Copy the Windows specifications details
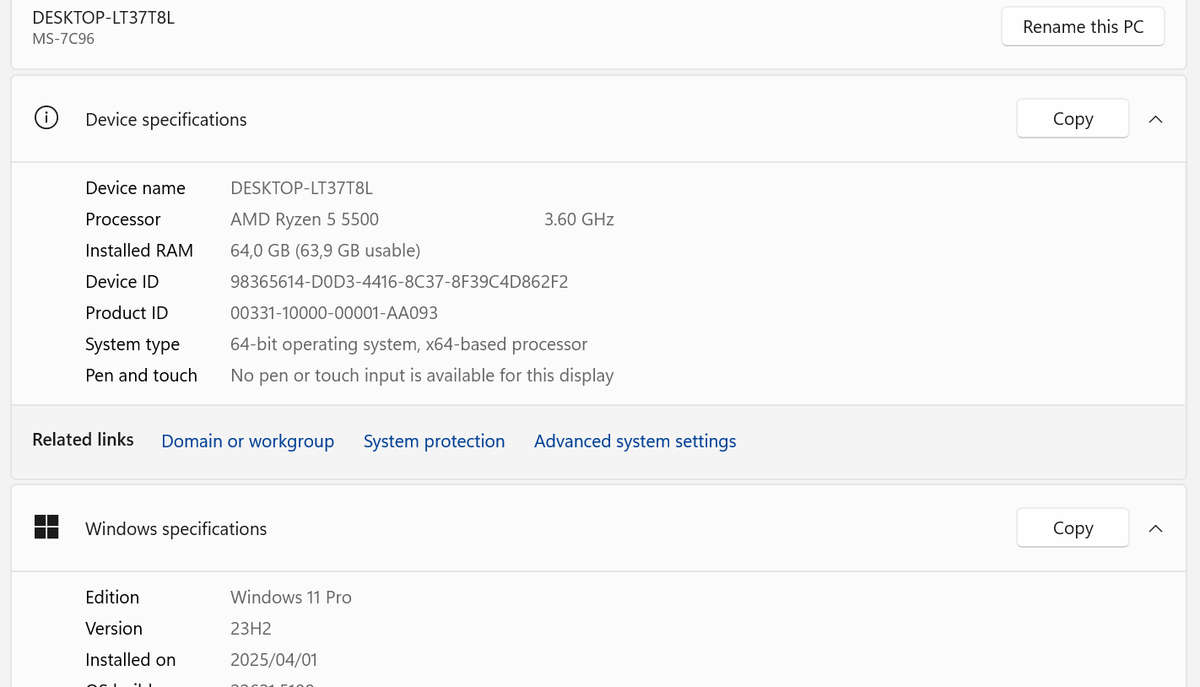Screen dimensions: 1200x687 1072,527
